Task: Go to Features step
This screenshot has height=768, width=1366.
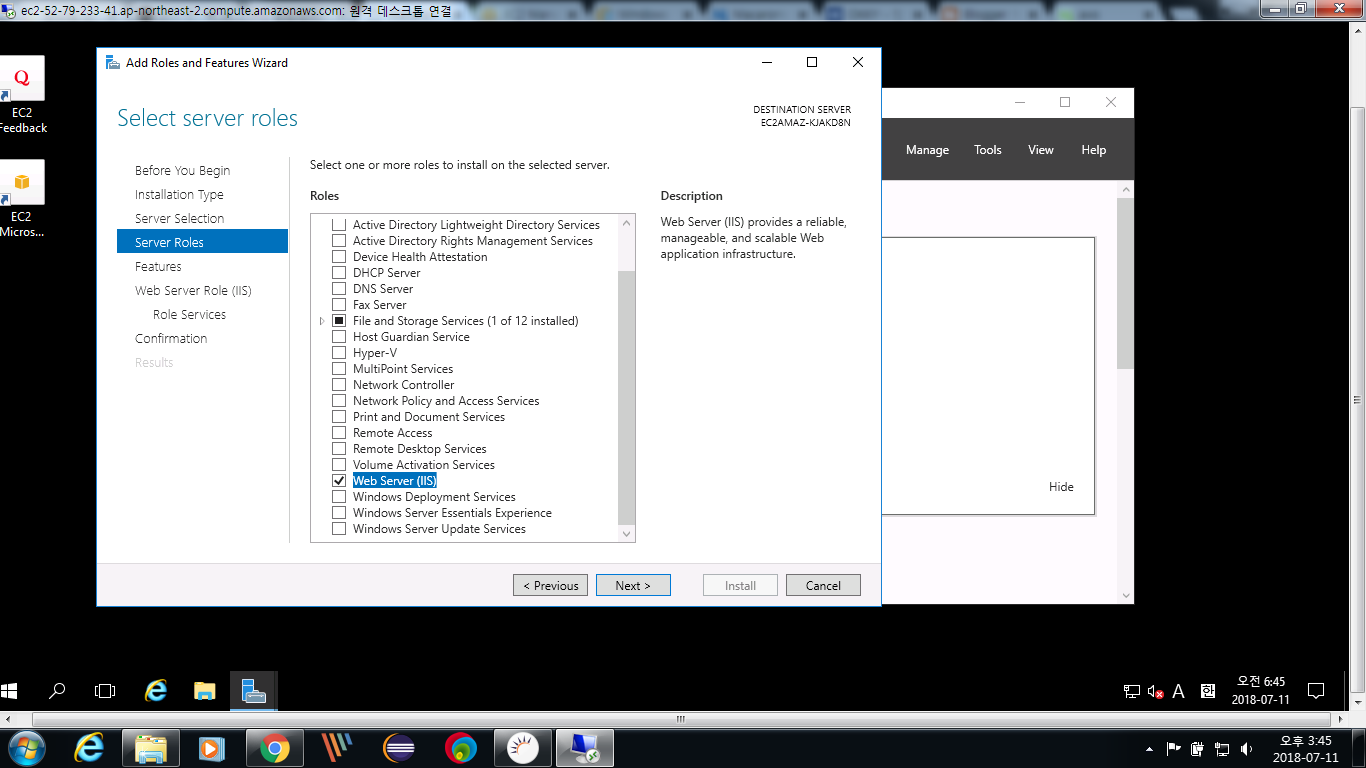Action: coord(158,267)
